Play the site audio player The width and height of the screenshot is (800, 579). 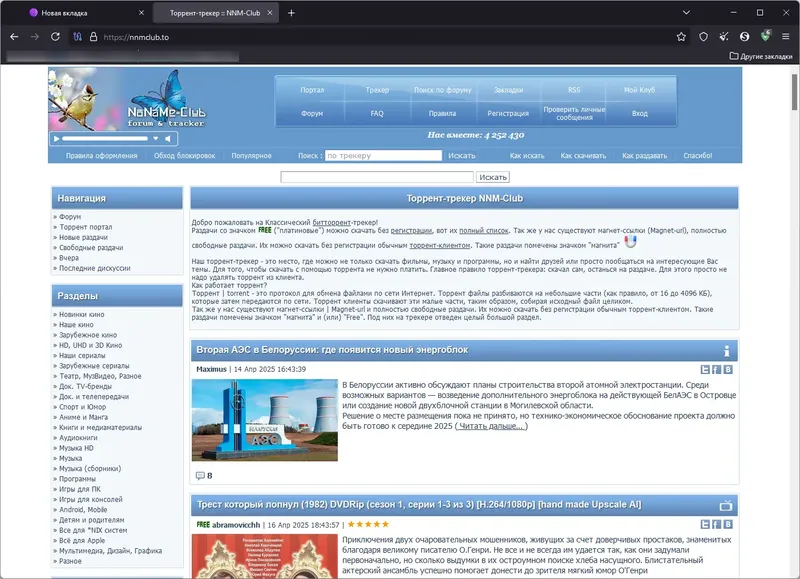coord(57,139)
